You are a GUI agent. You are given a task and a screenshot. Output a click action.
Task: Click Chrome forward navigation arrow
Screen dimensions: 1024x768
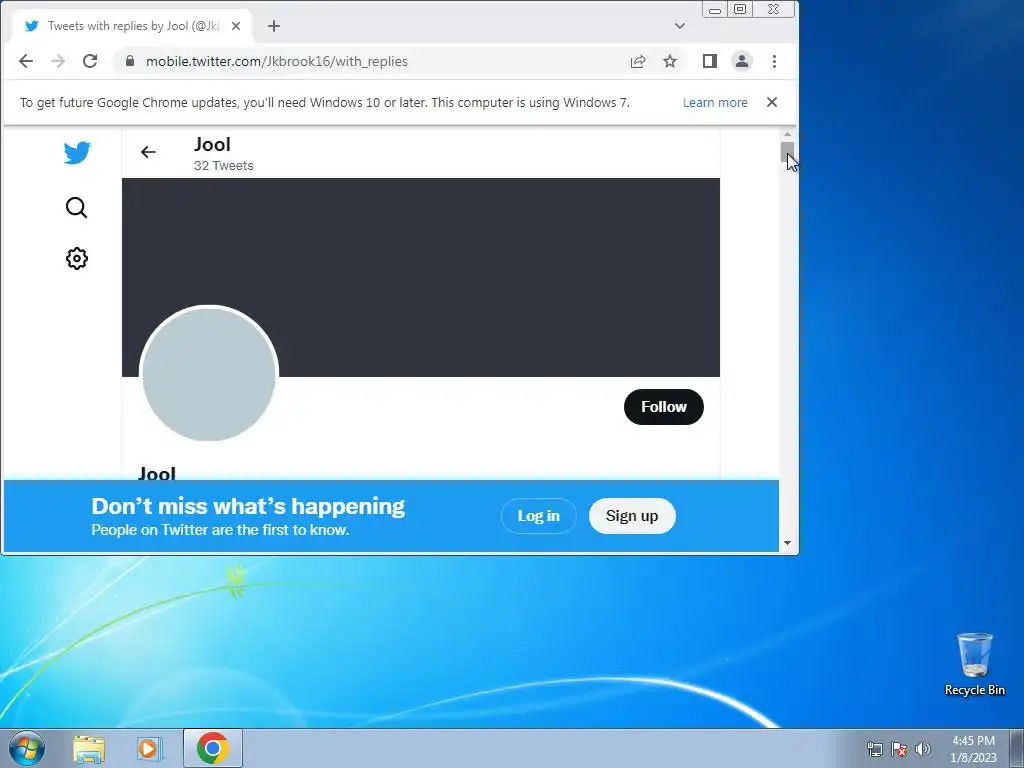click(x=58, y=61)
